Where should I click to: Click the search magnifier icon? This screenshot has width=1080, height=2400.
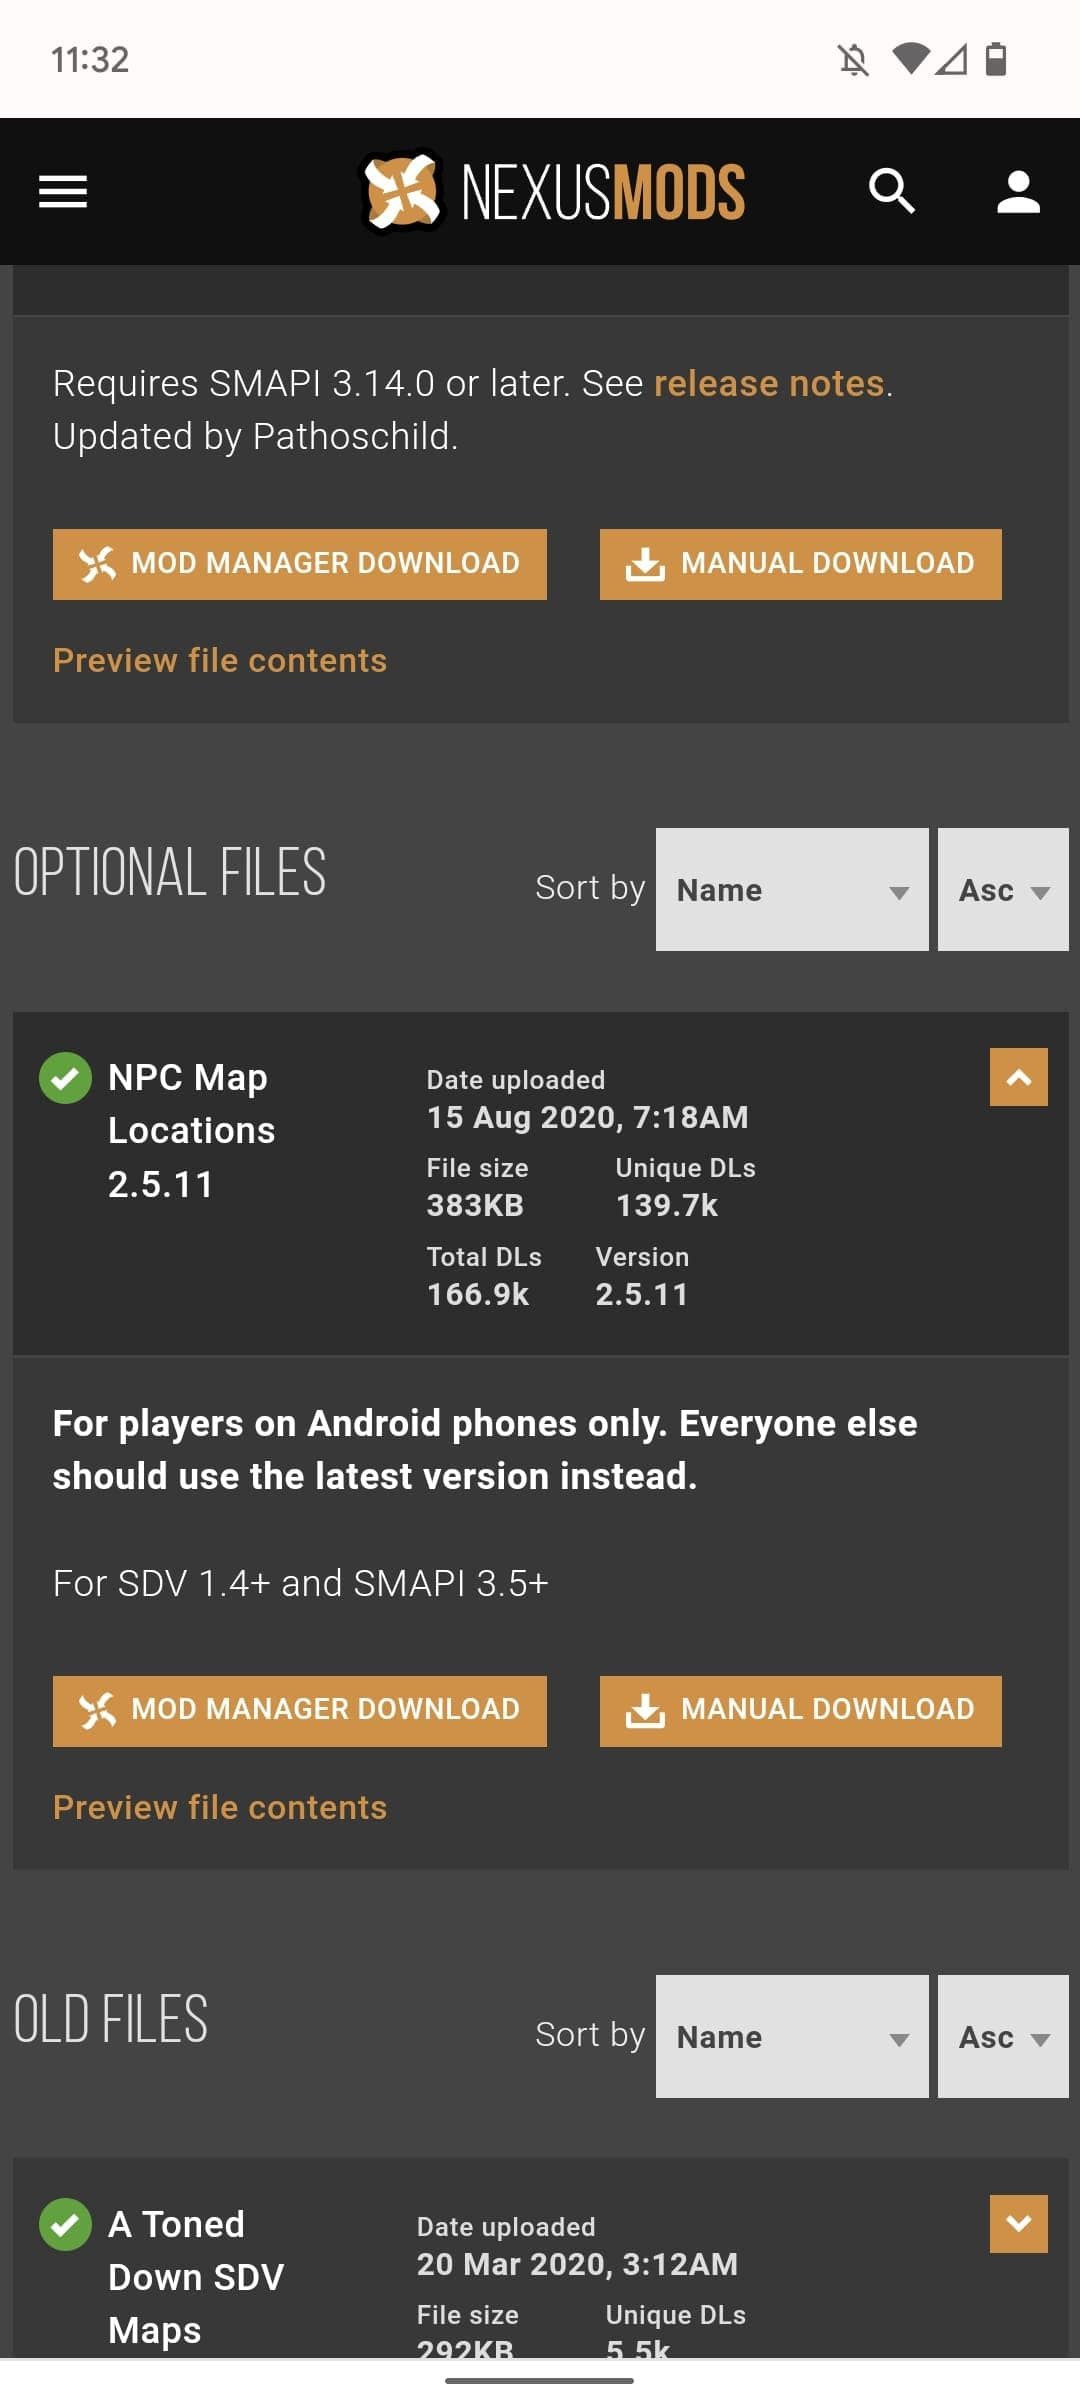click(891, 191)
